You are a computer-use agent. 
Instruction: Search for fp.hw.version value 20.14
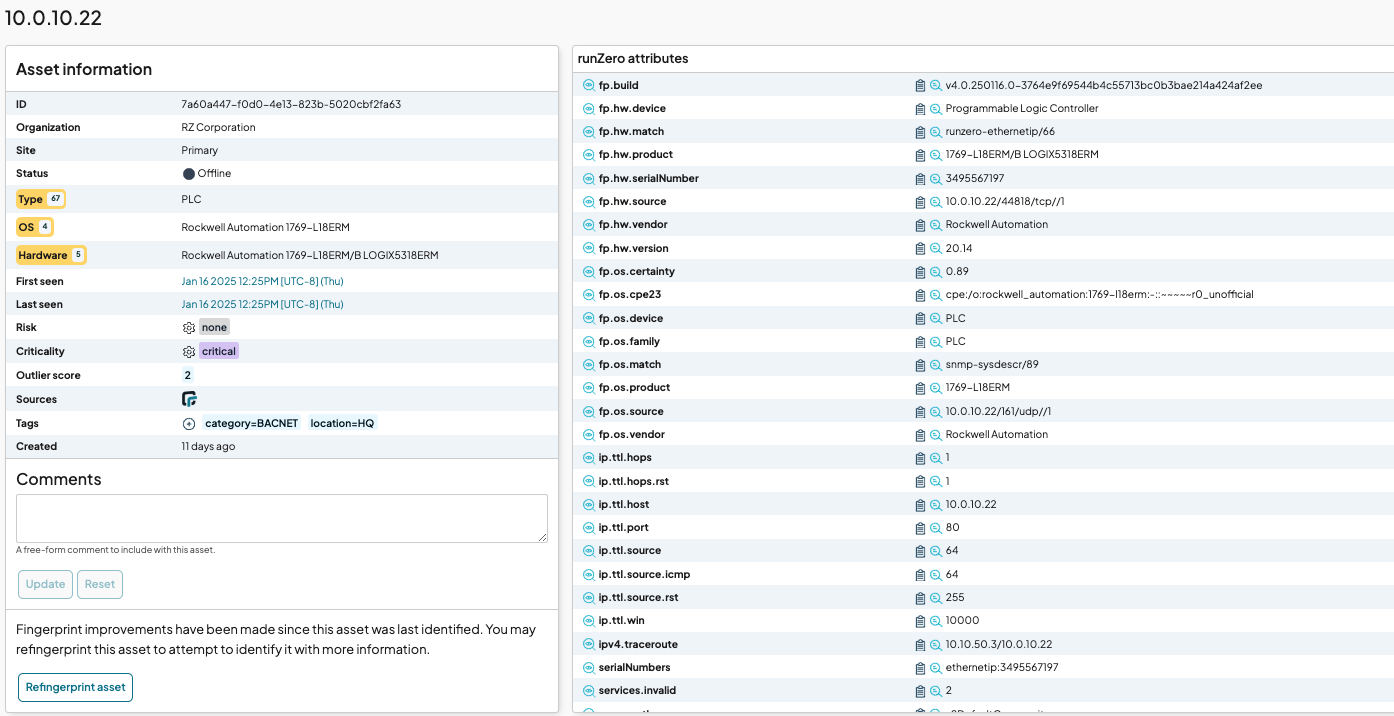(x=936, y=249)
